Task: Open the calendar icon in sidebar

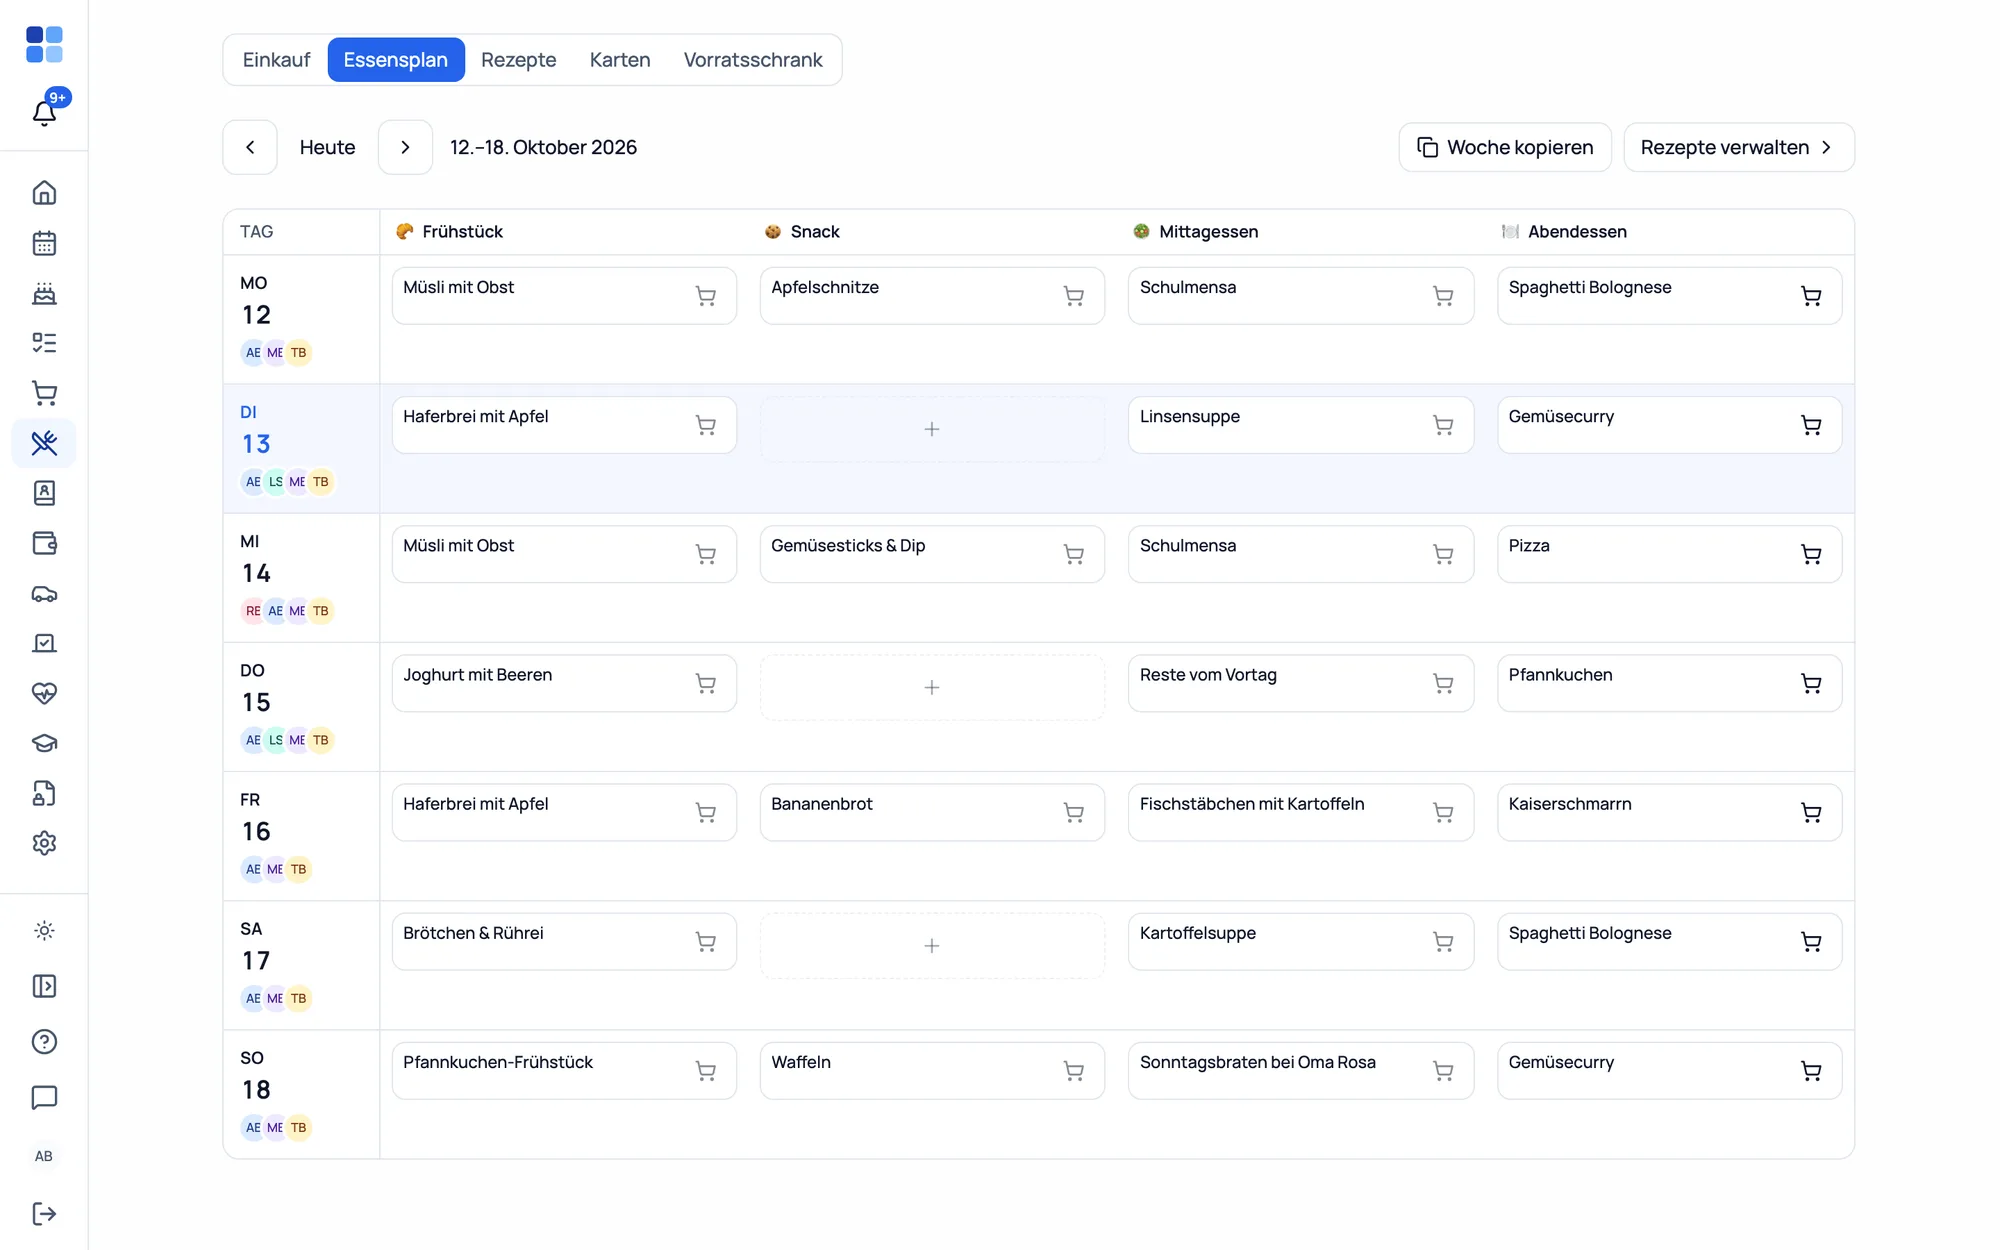Action: pos(44,243)
